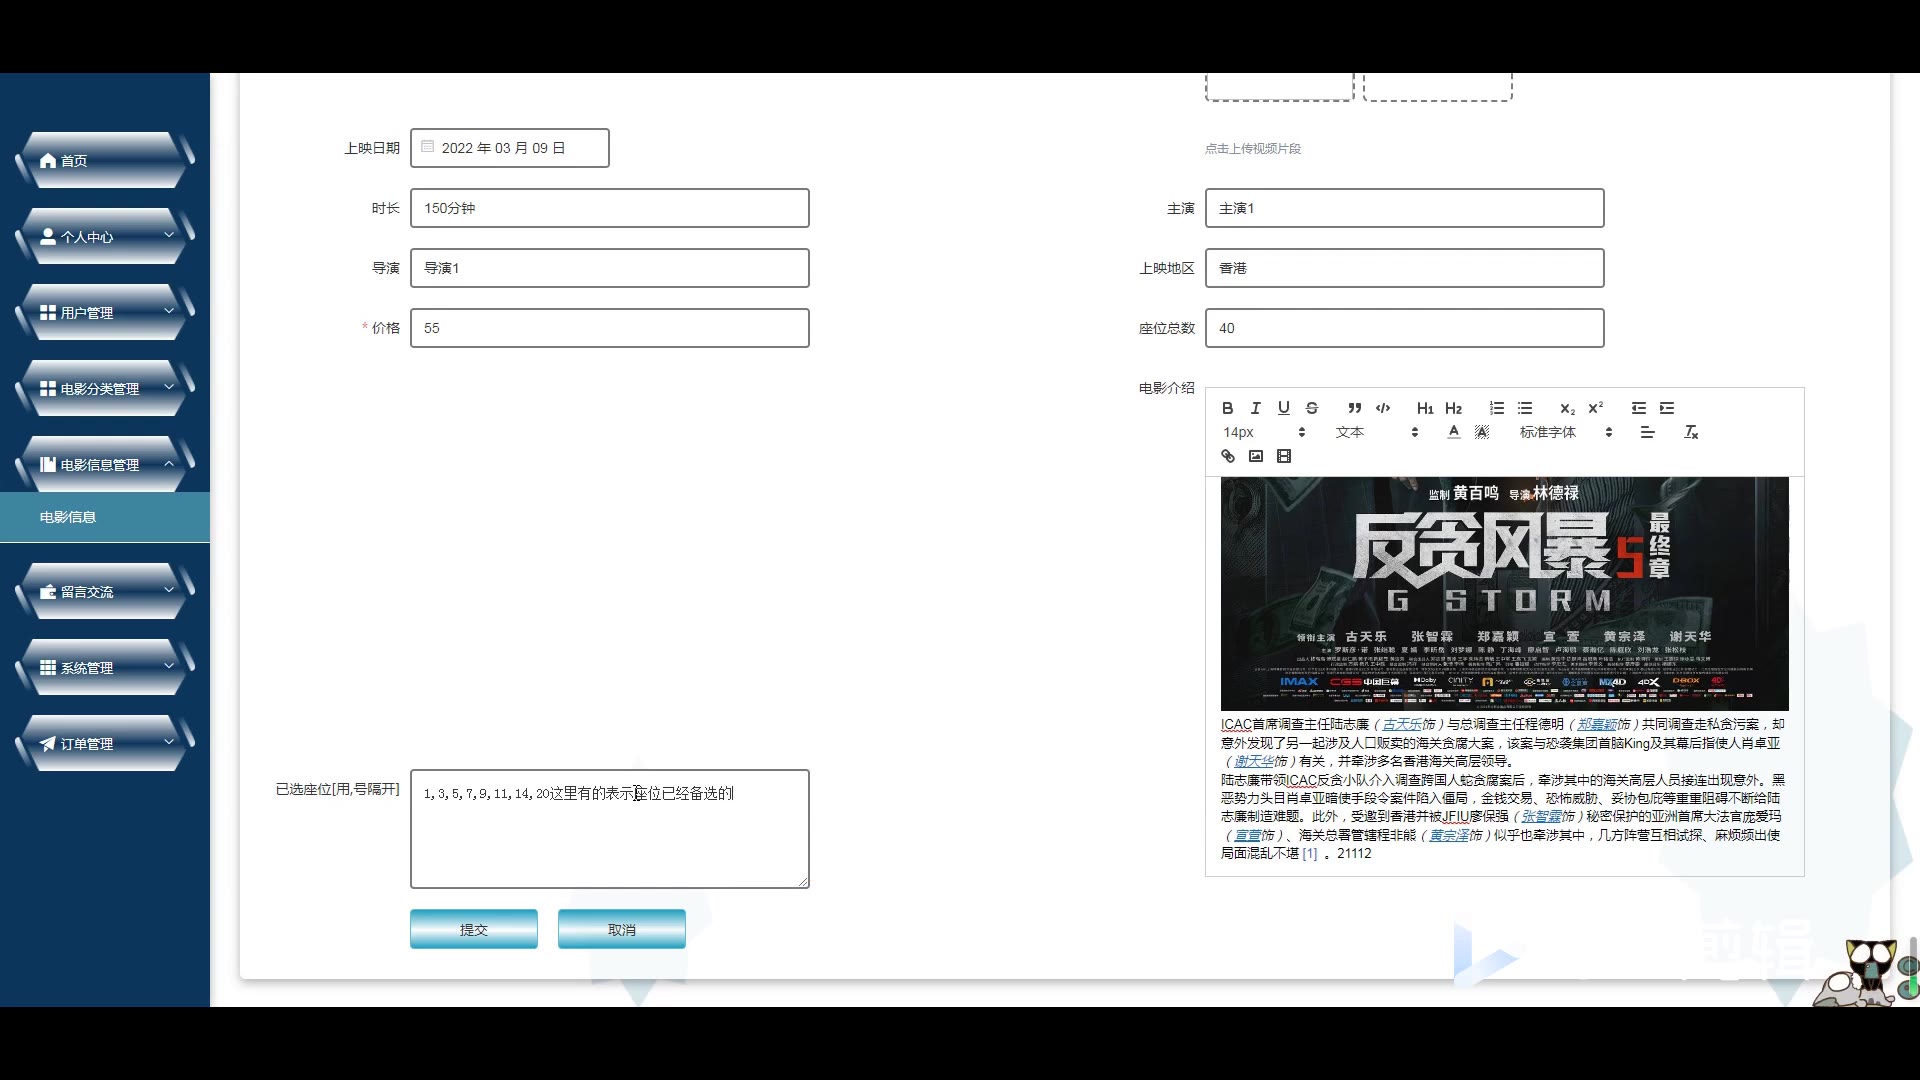This screenshot has width=1920, height=1080.
Task: Open the 郑嘉颖 link in the description
Action: click(x=1597, y=724)
